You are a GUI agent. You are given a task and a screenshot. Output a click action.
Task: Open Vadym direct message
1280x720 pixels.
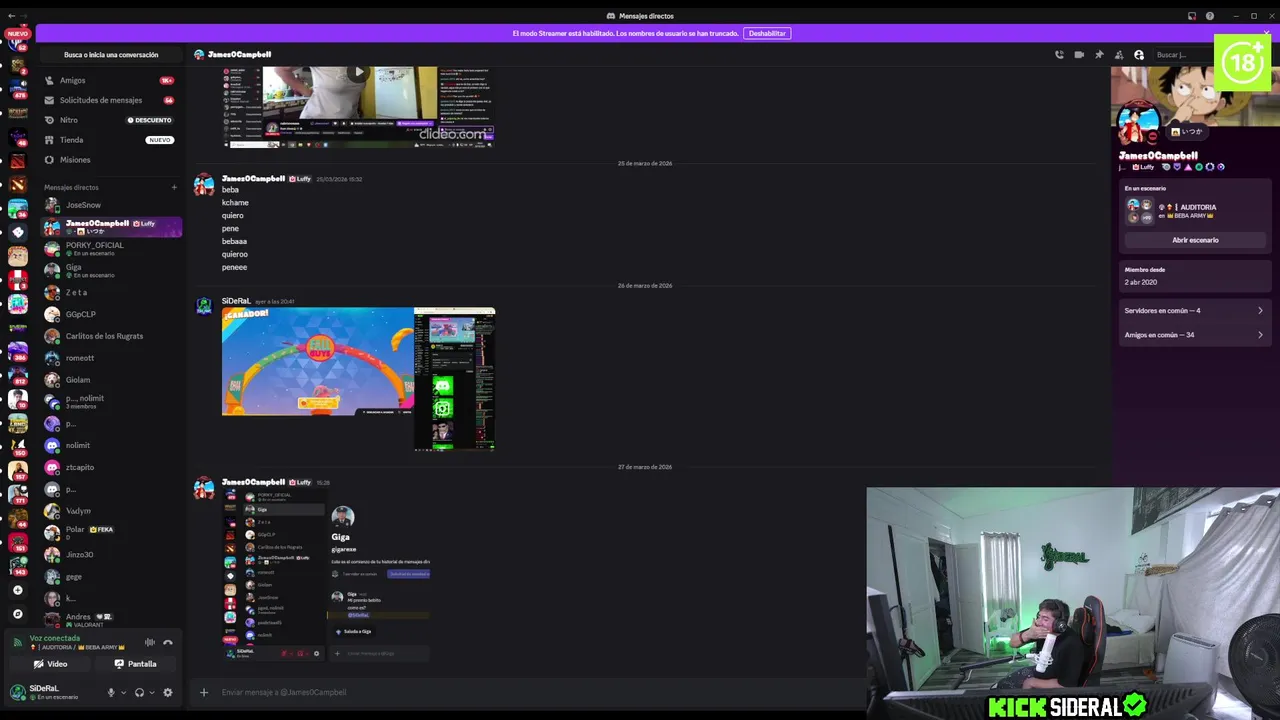(110, 511)
